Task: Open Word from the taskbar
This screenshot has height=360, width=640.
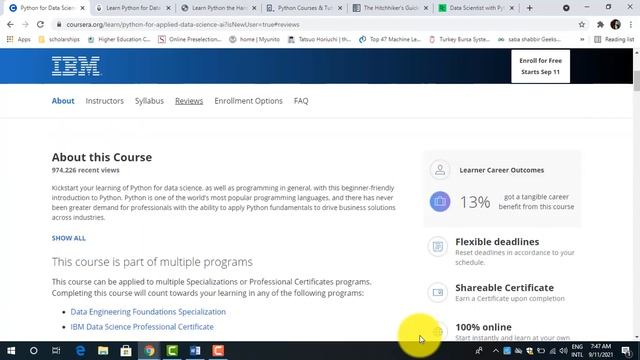Action: click(195, 351)
